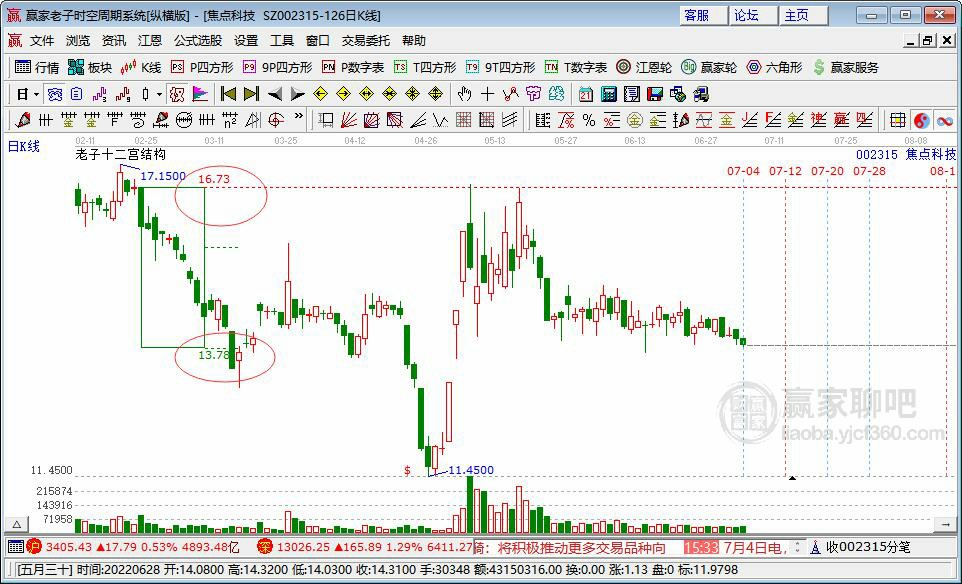The height and width of the screenshot is (584, 962).
Task: Click the 客服 customer service button
Action: coord(703,15)
